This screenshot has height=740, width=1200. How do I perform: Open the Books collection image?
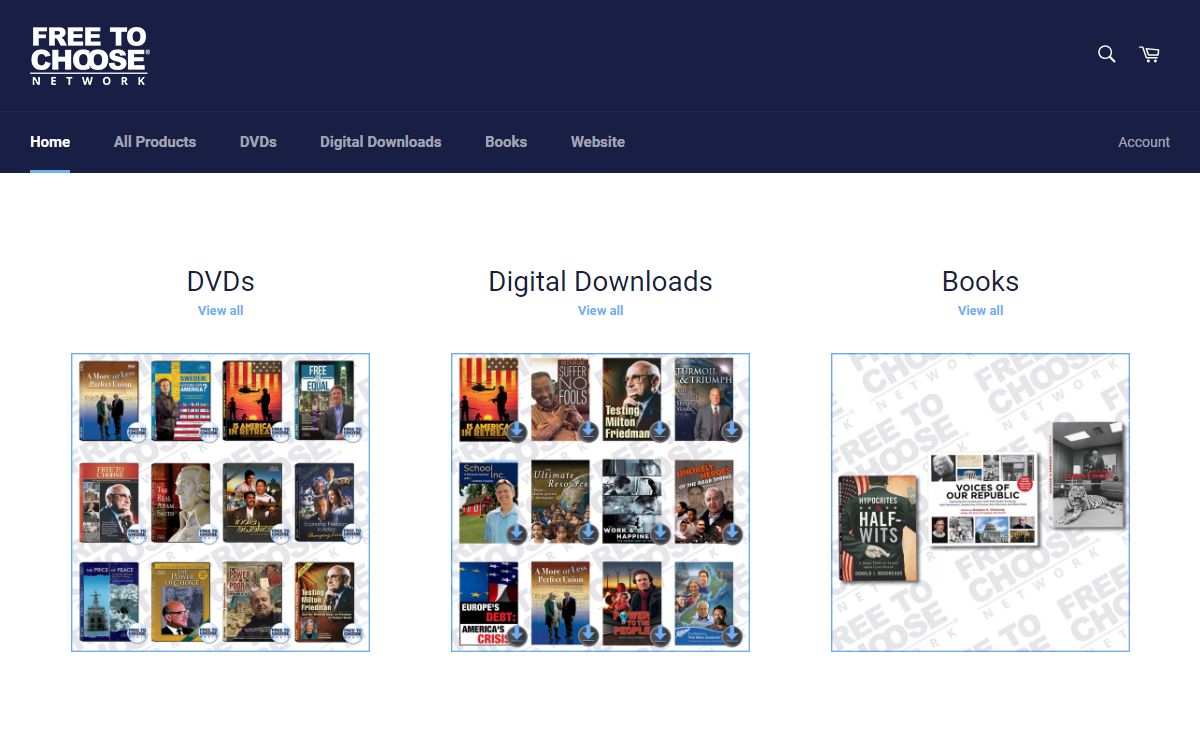pos(980,502)
